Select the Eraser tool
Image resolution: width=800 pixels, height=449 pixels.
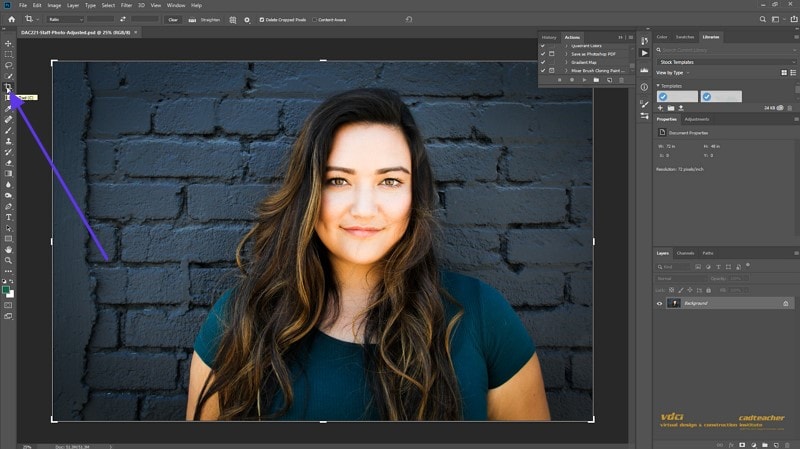coord(8,163)
